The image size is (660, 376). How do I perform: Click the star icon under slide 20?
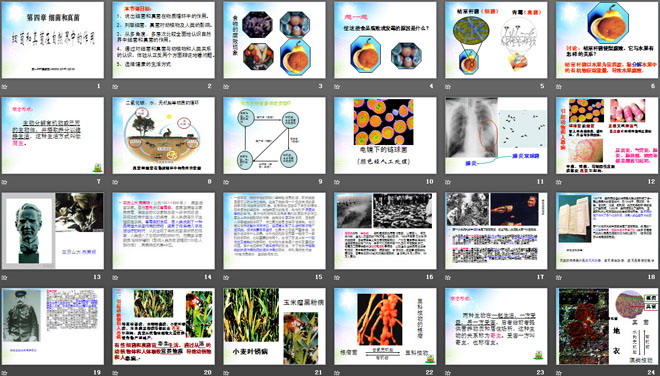click(115, 373)
